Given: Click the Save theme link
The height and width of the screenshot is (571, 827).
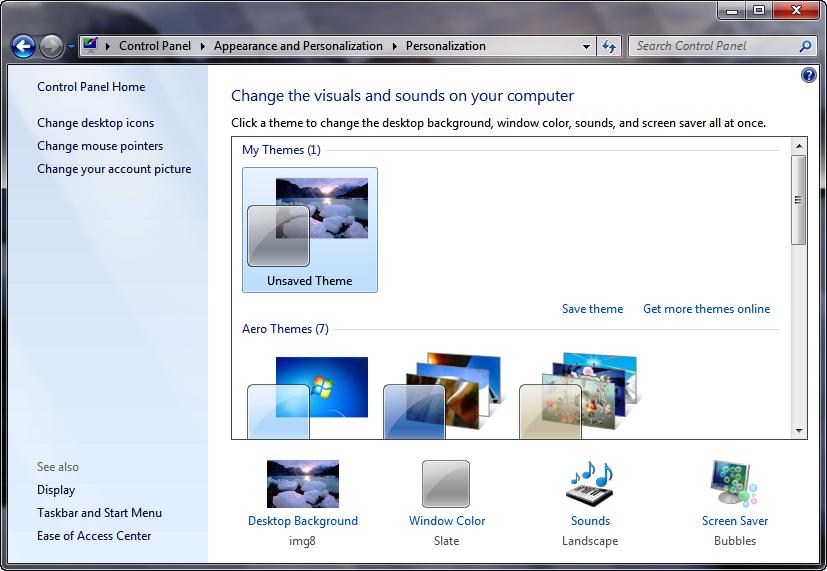Looking at the screenshot, I should tap(592, 309).
